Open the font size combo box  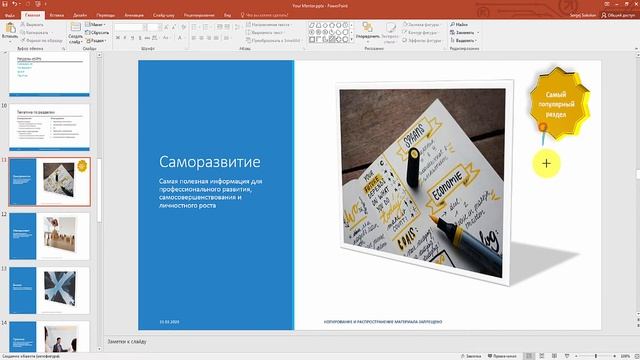pos(155,27)
